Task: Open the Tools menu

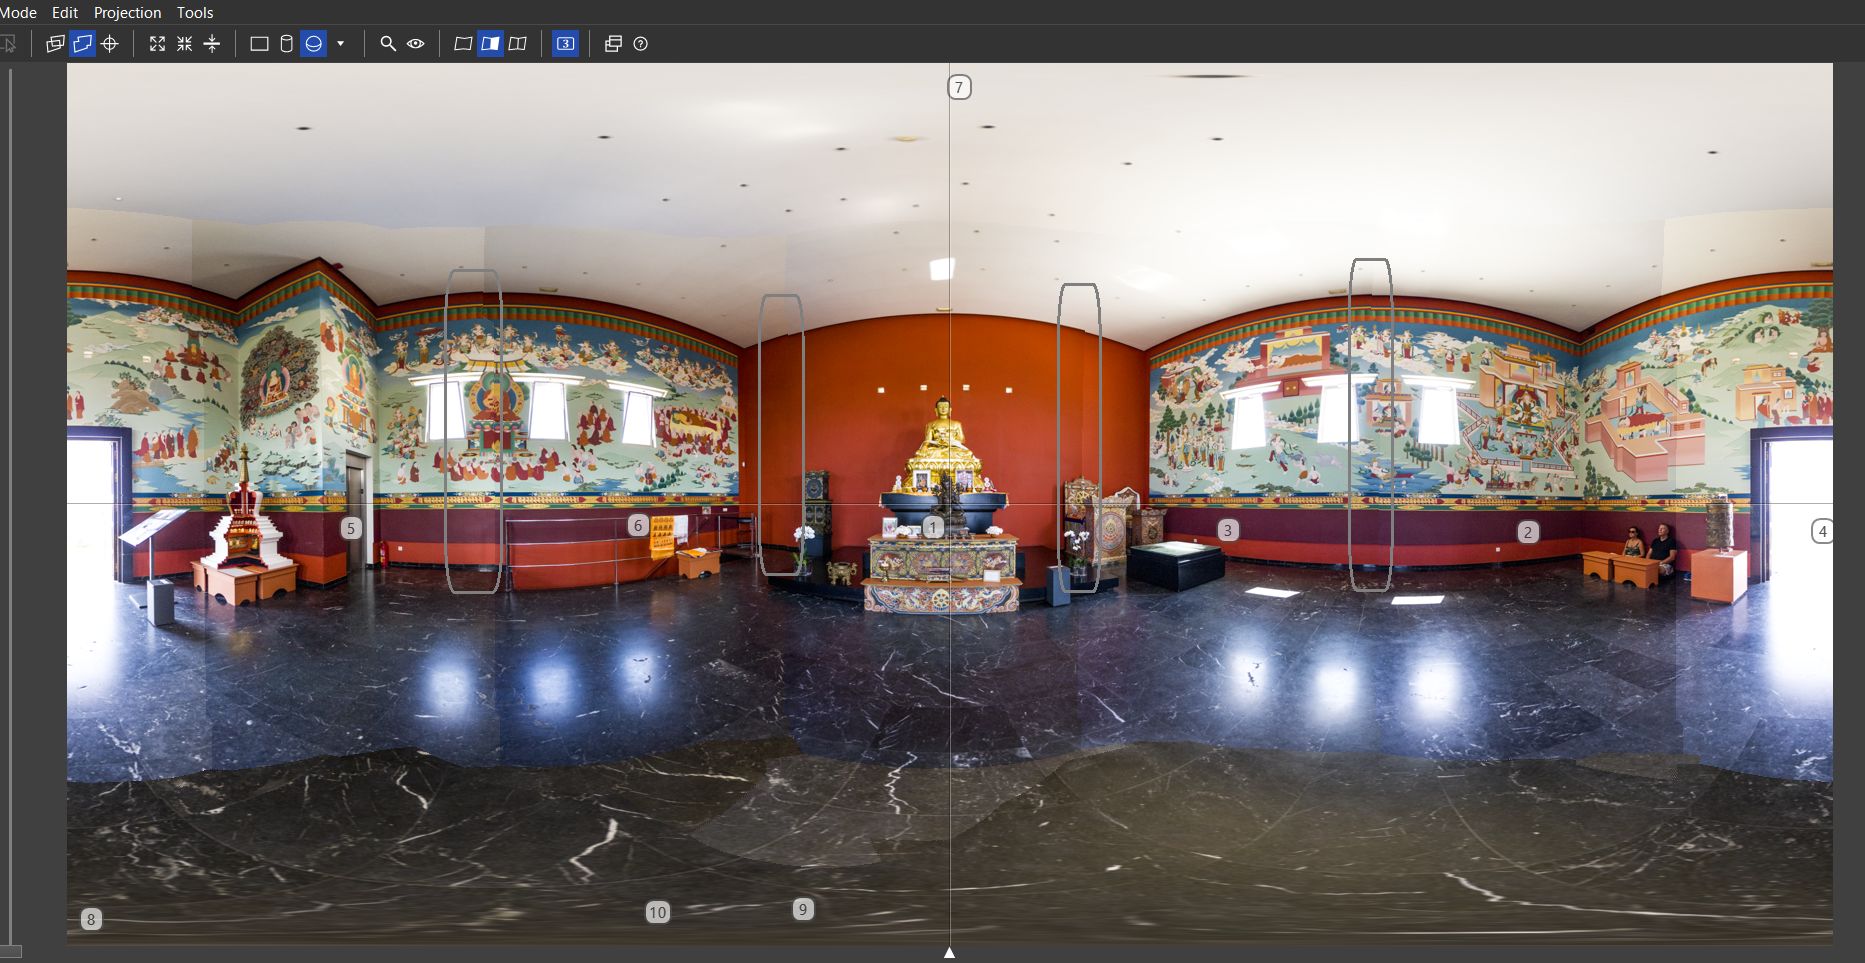Action: pyautogui.click(x=195, y=12)
